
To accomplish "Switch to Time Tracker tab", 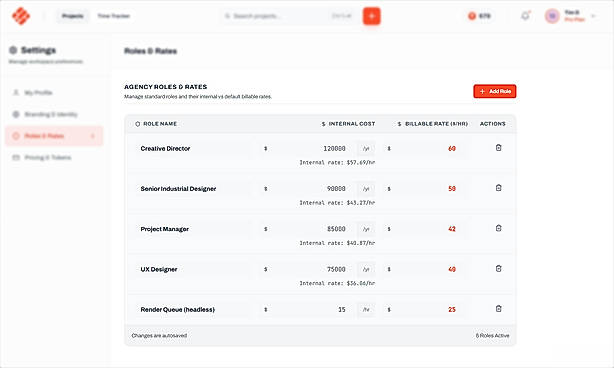I will [114, 16].
